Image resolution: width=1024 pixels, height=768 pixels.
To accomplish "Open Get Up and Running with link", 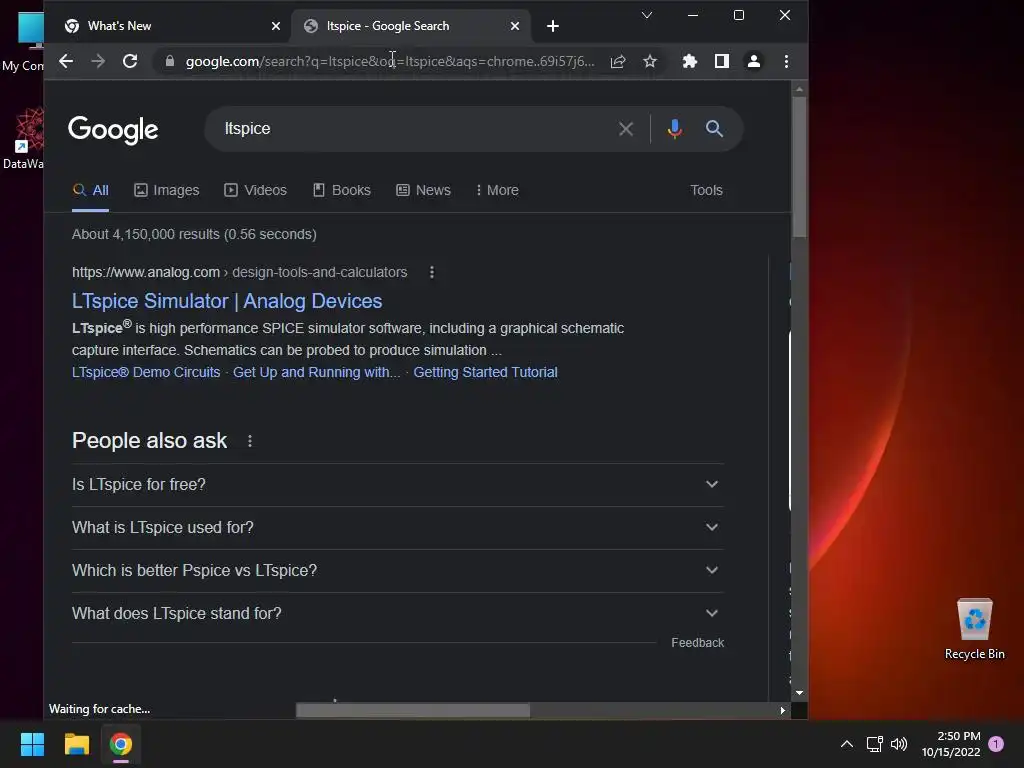I will click(316, 372).
